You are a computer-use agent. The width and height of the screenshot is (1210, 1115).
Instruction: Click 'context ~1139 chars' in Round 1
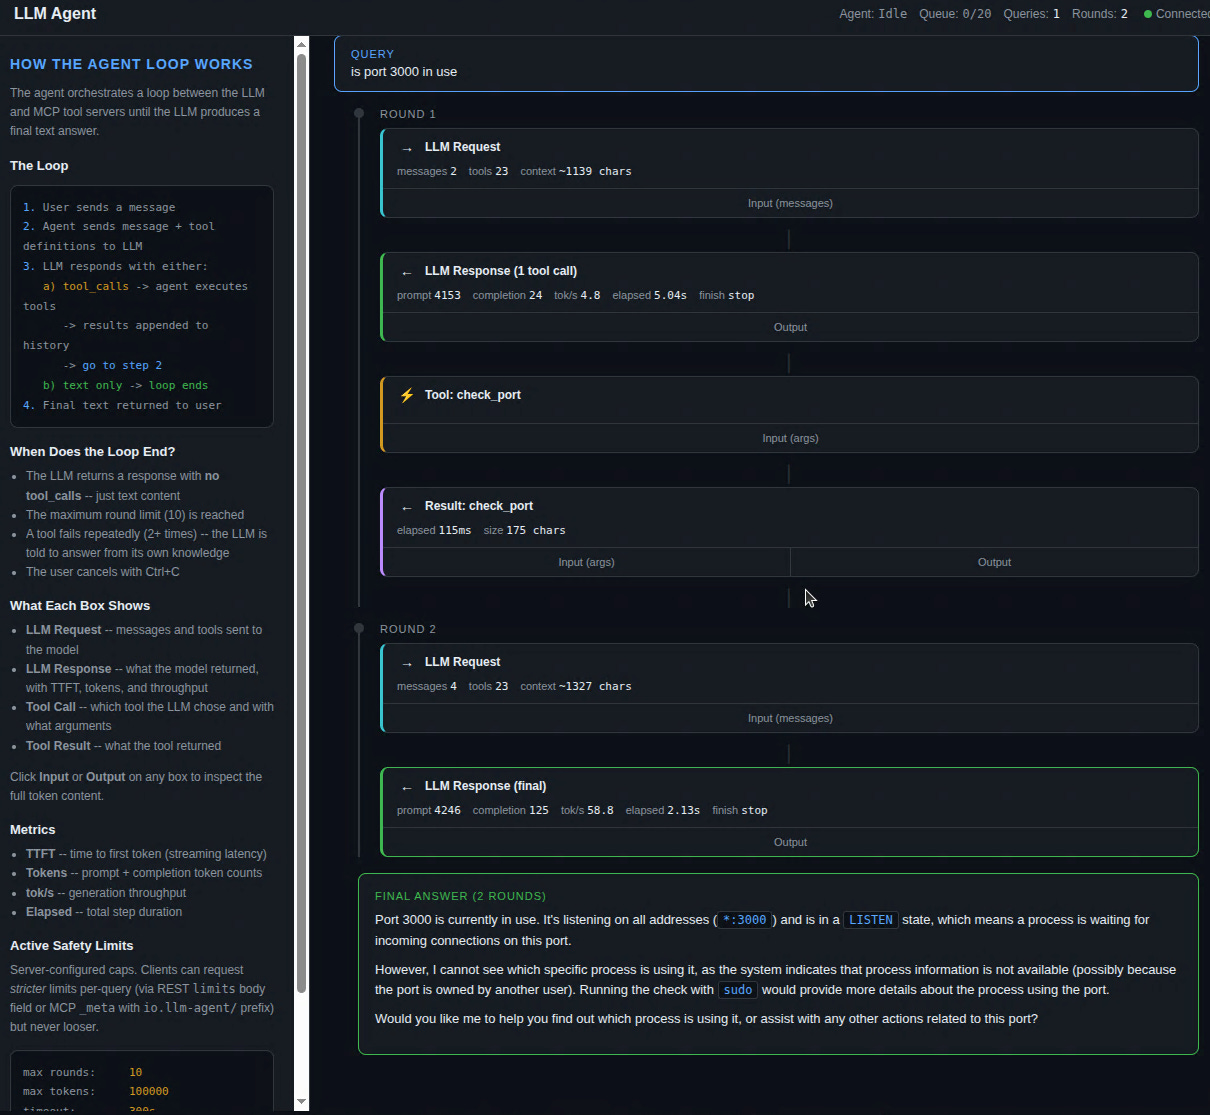(576, 171)
